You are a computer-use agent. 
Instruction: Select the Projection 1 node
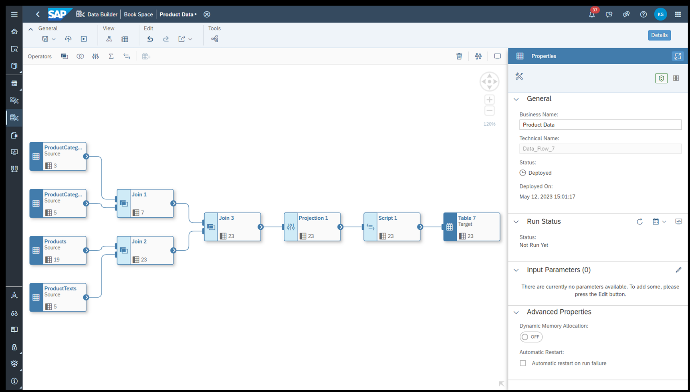click(312, 227)
